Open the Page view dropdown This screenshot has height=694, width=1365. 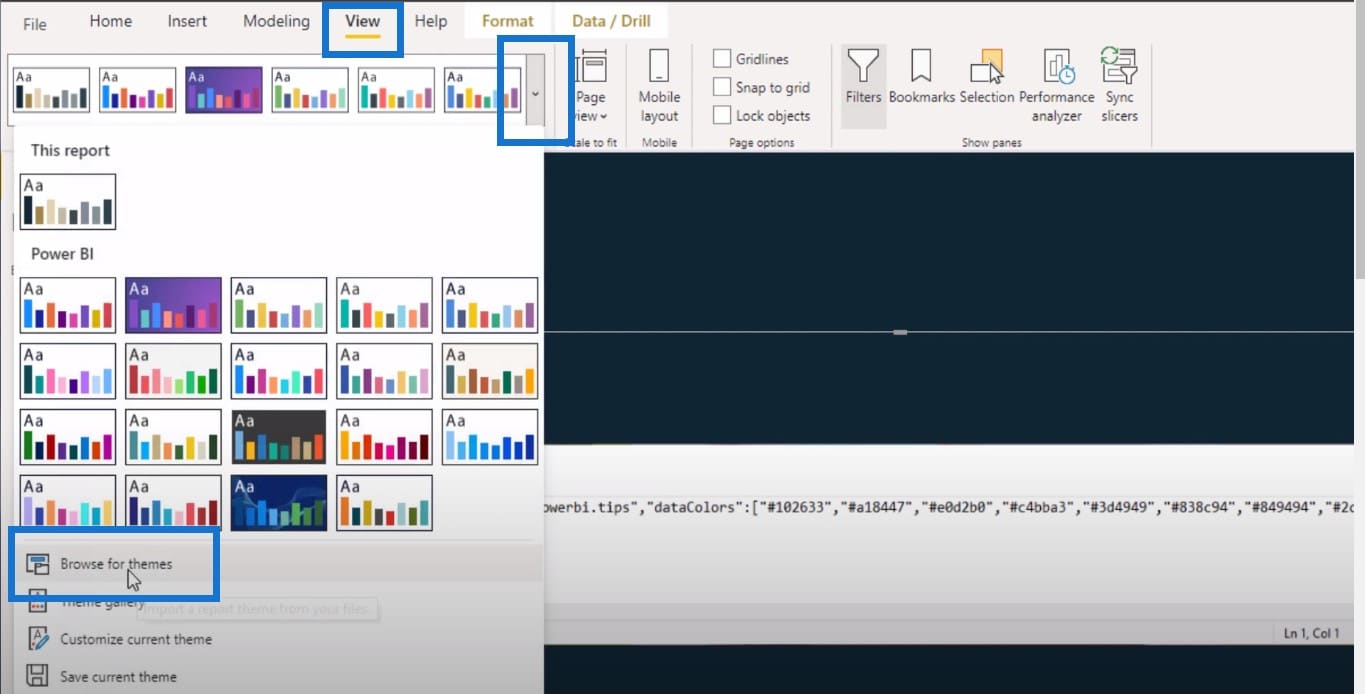tap(590, 87)
